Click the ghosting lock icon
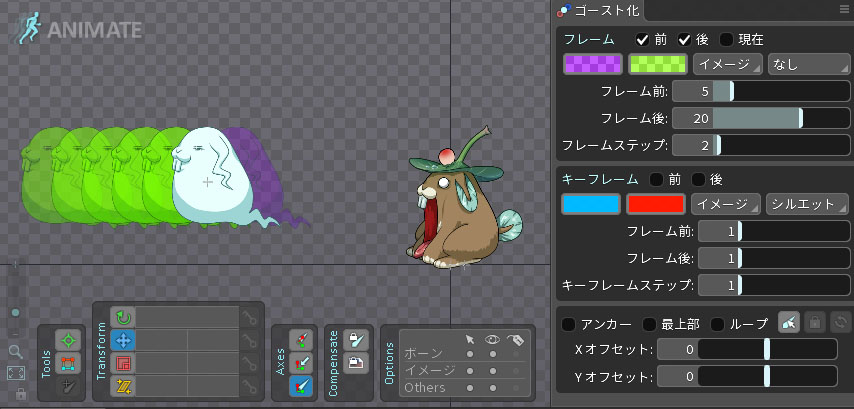 click(815, 323)
